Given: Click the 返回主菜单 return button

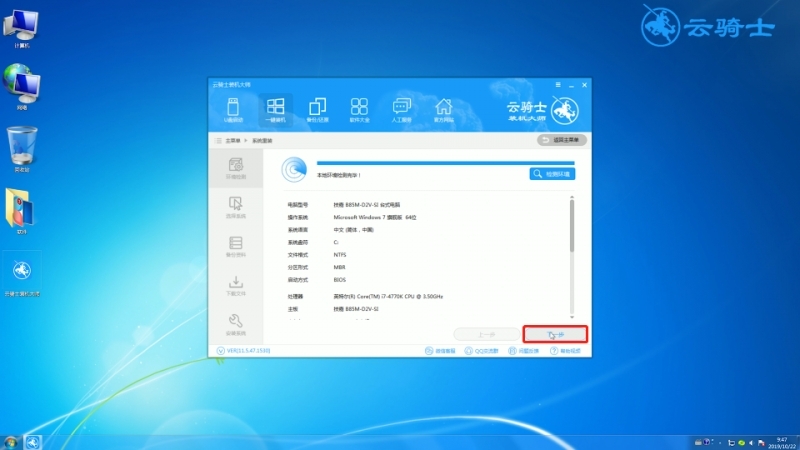Looking at the screenshot, I should click(562, 140).
